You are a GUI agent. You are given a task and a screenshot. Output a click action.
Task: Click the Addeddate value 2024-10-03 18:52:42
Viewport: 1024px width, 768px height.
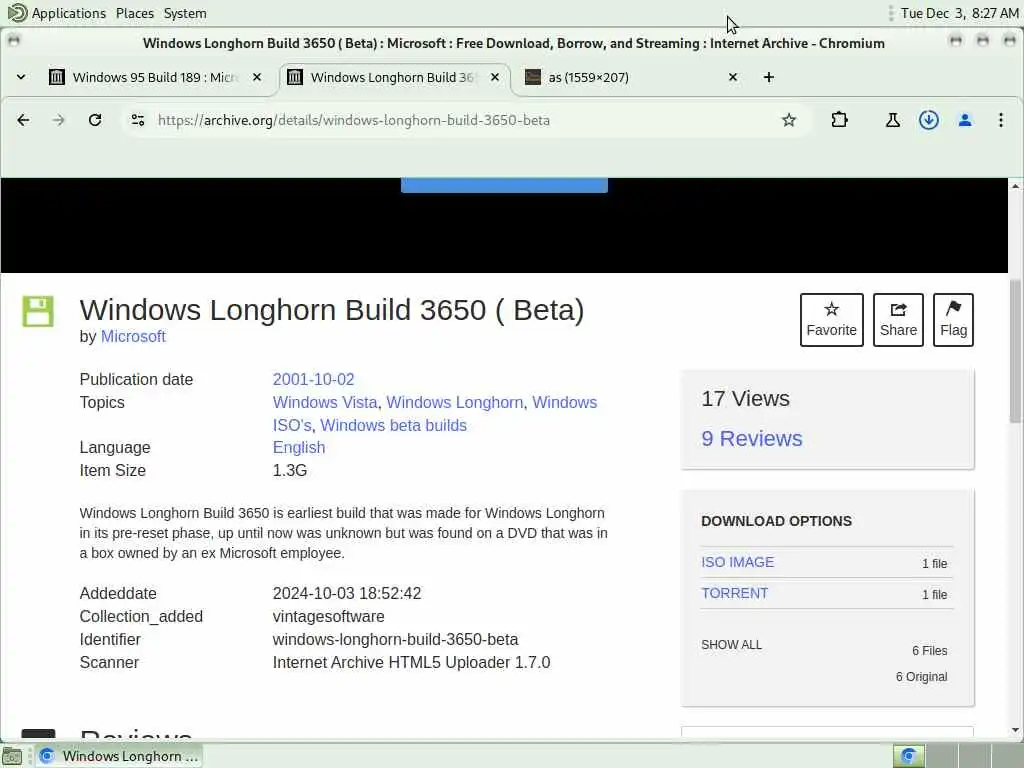pyautogui.click(x=347, y=594)
